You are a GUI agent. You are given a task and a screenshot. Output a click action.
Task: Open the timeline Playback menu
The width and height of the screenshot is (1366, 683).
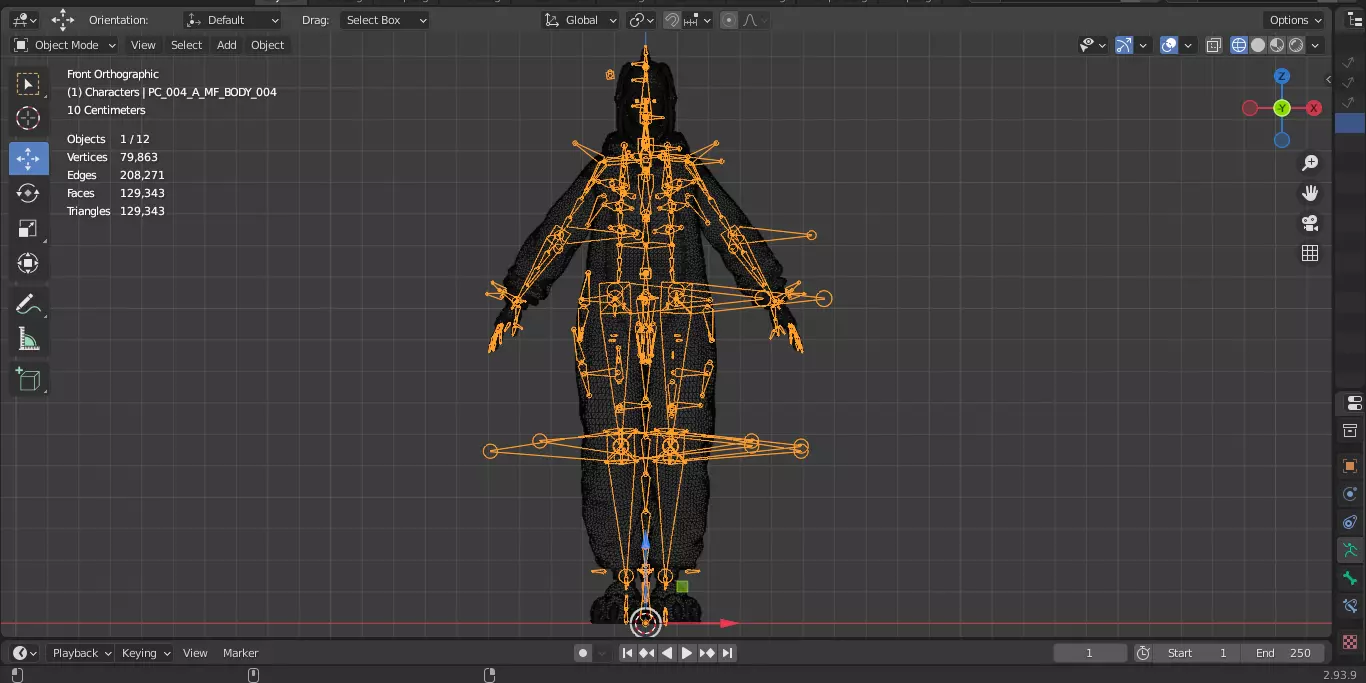pyautogui.click(x=82, y=653)
